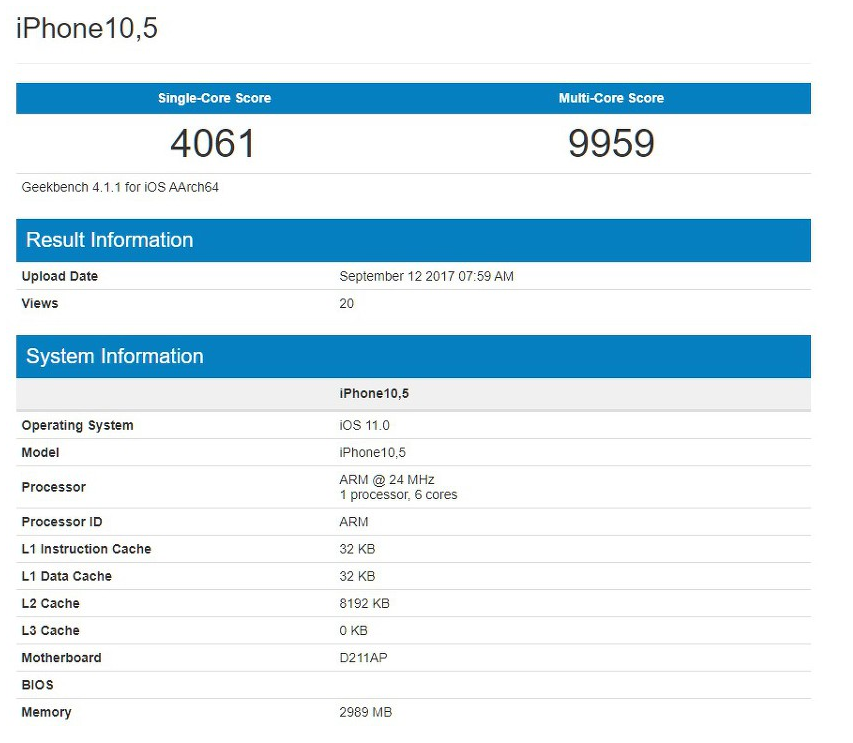The width and height of the screenshot is (853, 743).
Task: Click the System Information section header
Action: (x=115, y=356)
